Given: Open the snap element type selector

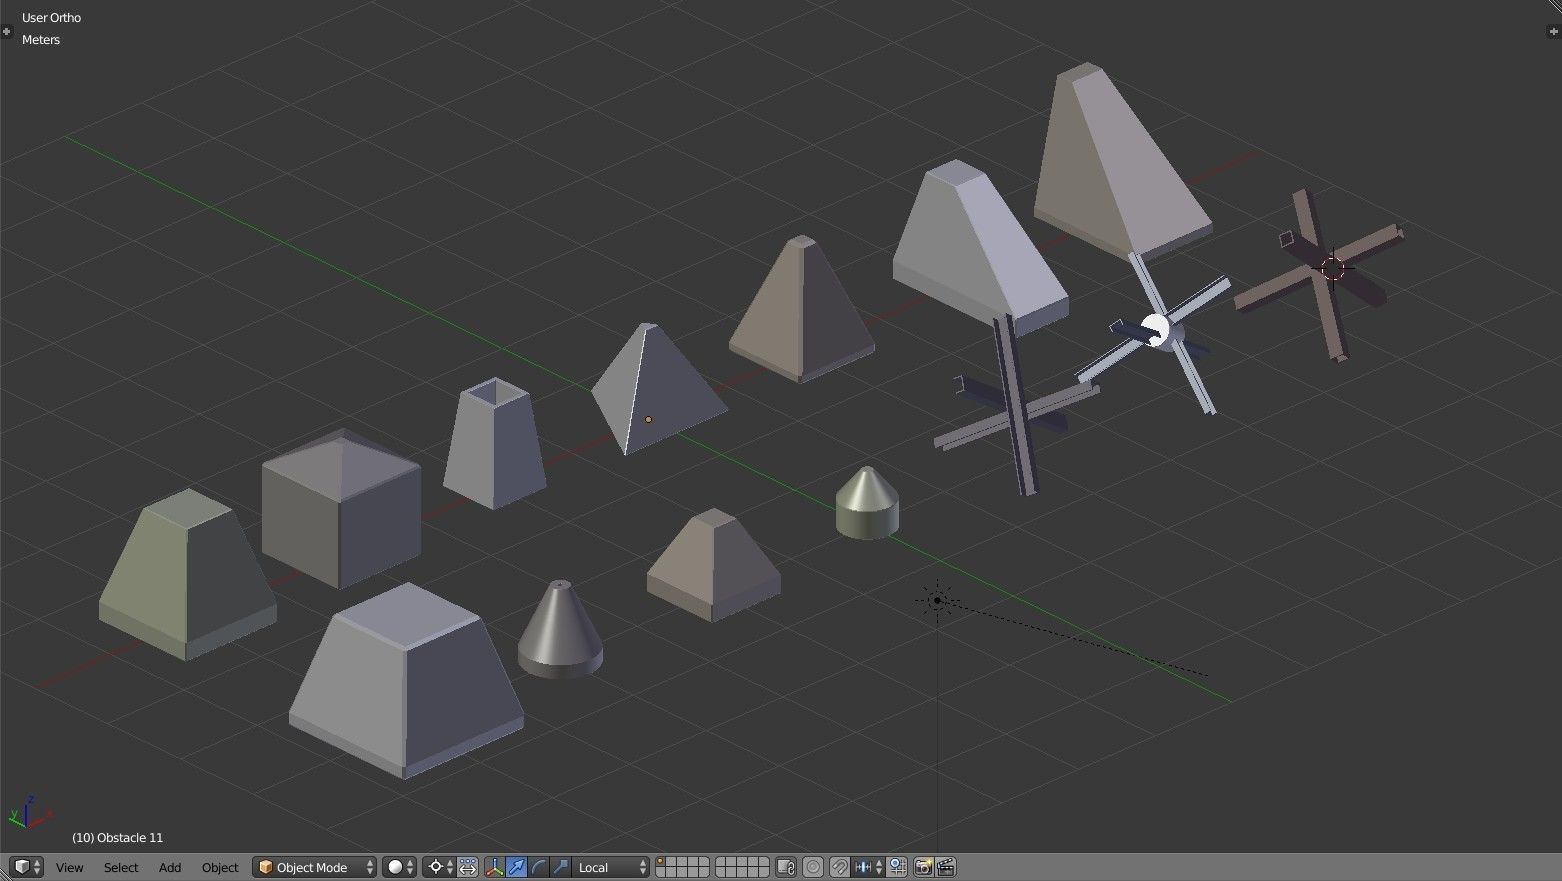Looking at the screenshot, I should tap(868, 867).
